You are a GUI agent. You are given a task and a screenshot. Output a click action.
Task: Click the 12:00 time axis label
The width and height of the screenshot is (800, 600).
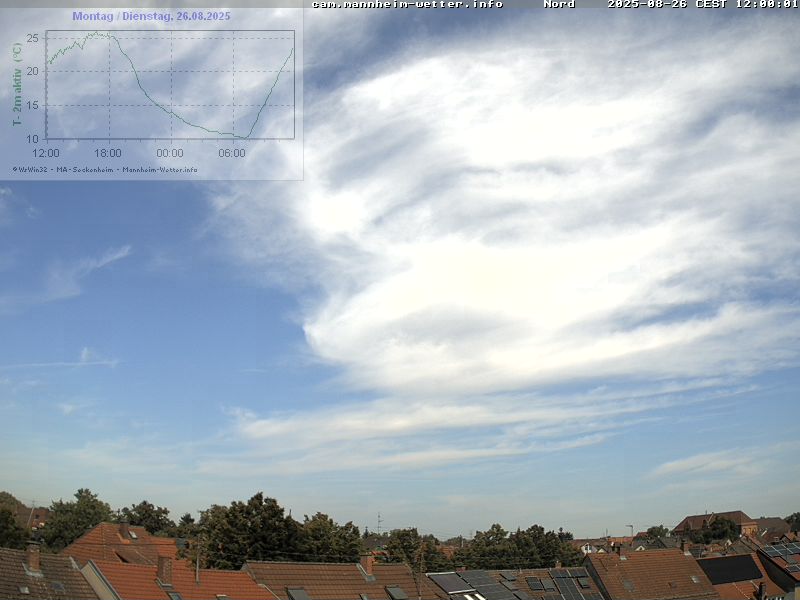(x=46, y=153)
